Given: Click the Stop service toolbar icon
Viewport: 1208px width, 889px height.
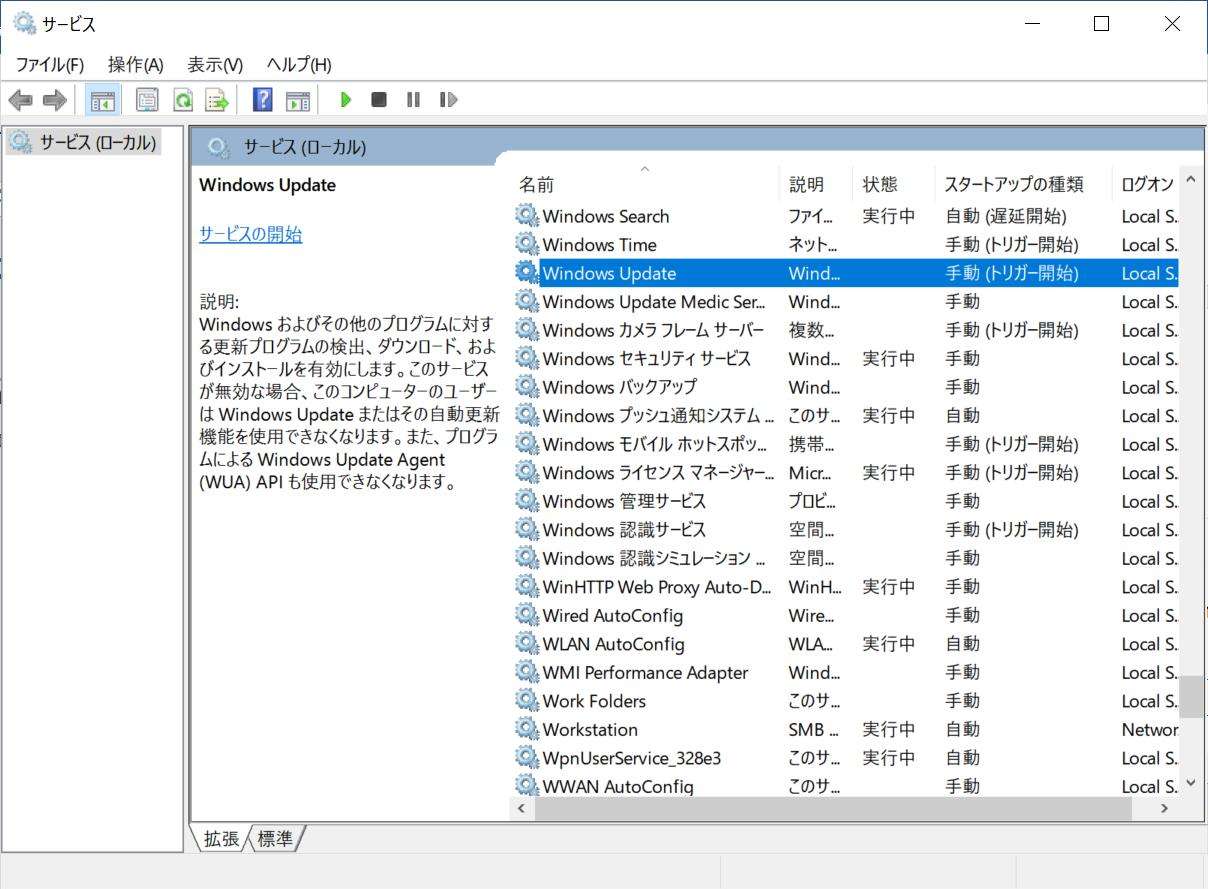Looking at the screenshot, I should pyautogui.click(x=379, y=100).
